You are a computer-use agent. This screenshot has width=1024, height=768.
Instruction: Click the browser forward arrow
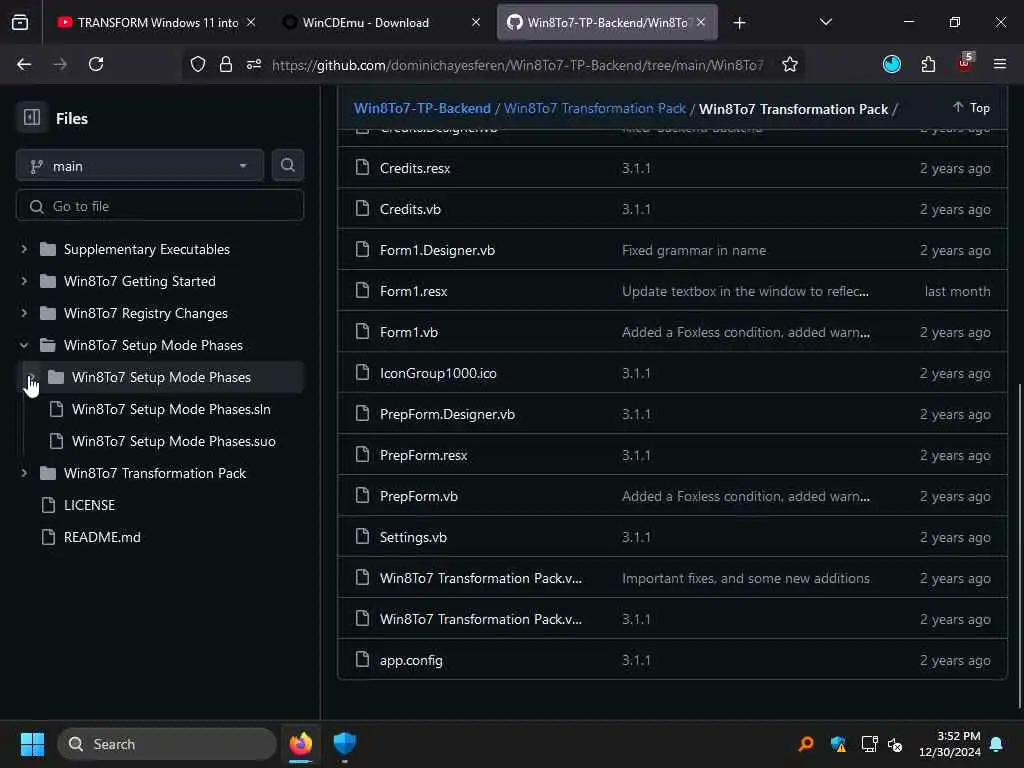click(60, 64)
